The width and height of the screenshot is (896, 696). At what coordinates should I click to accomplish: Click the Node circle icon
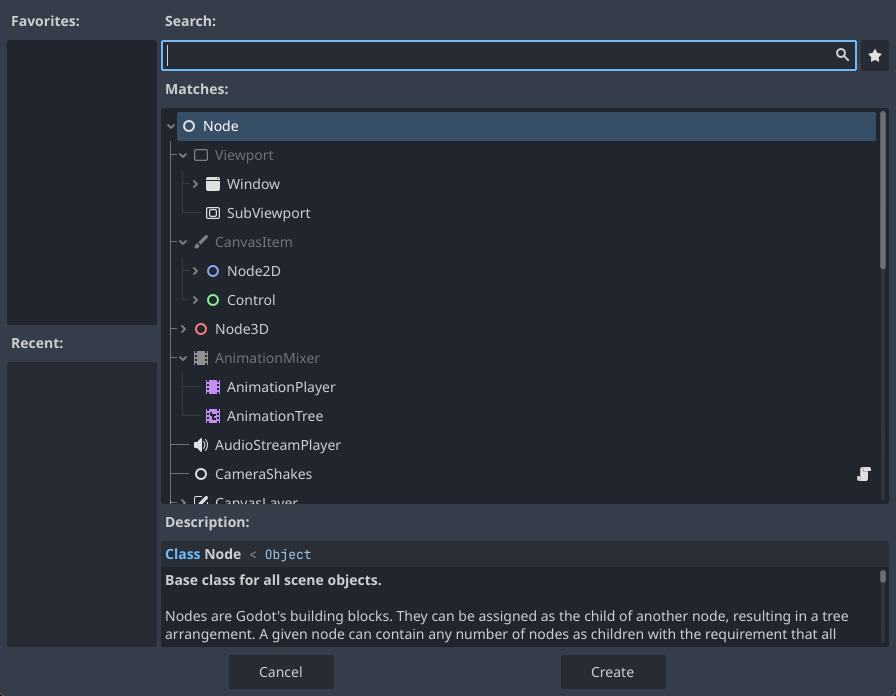click(189, 126)
